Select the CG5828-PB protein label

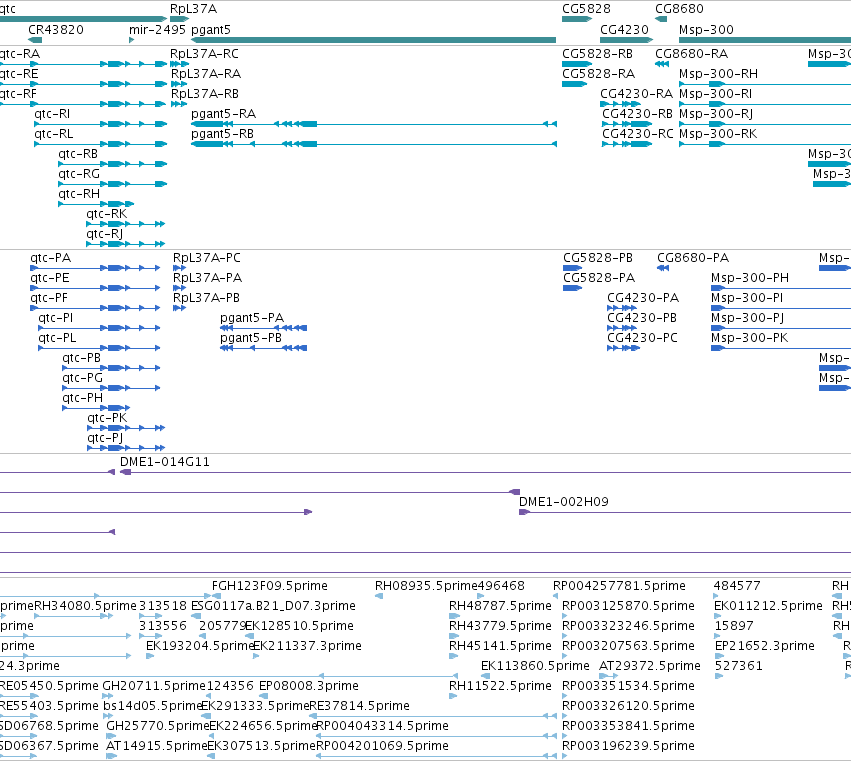[598, 258]
